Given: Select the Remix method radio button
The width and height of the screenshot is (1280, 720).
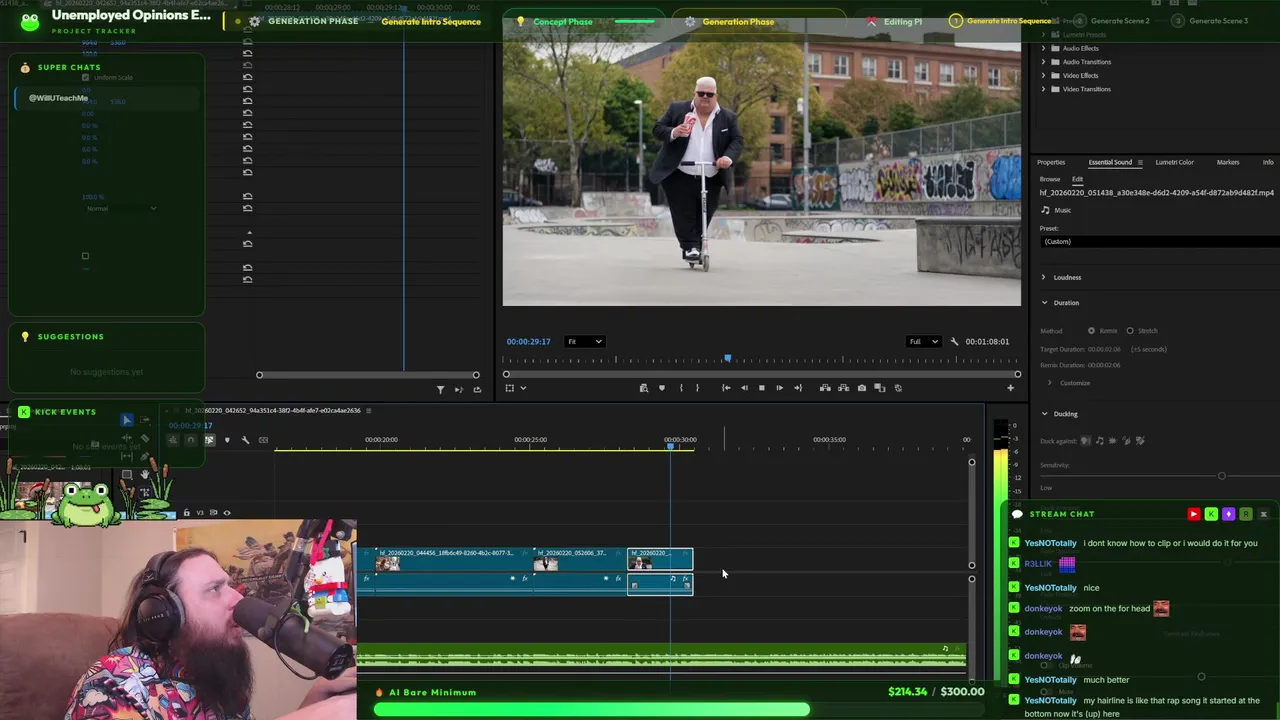Looking at the screenshot, I should pyautogui.click(x=1091, y=331).
